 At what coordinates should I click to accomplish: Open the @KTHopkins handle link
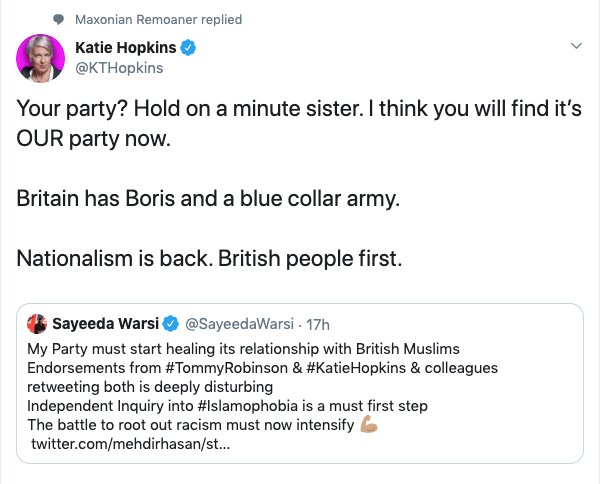click(119, 68)
